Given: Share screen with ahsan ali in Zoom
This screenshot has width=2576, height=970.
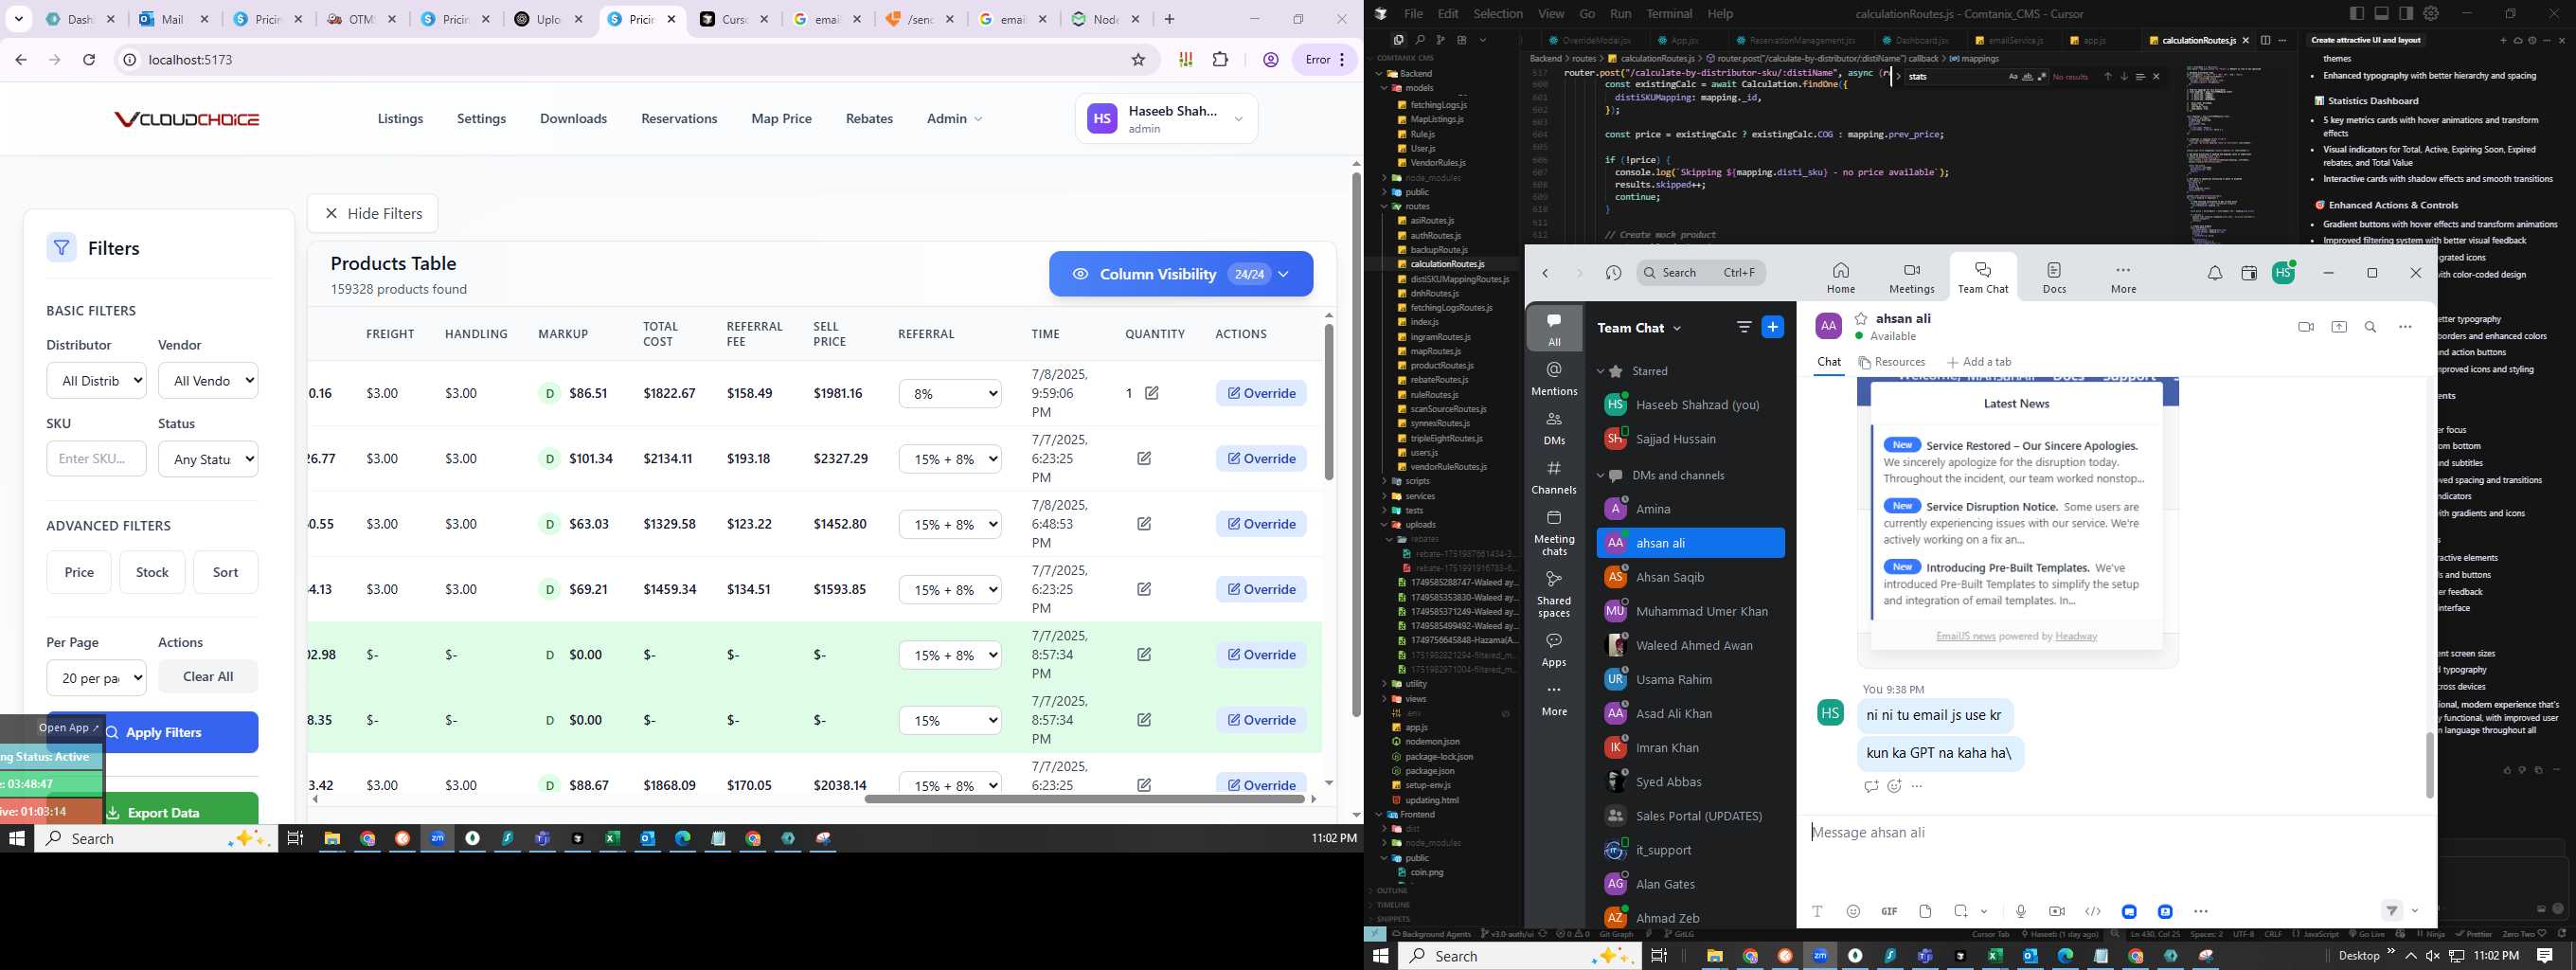Looking at the screenshot, I should pos(2339,326).
